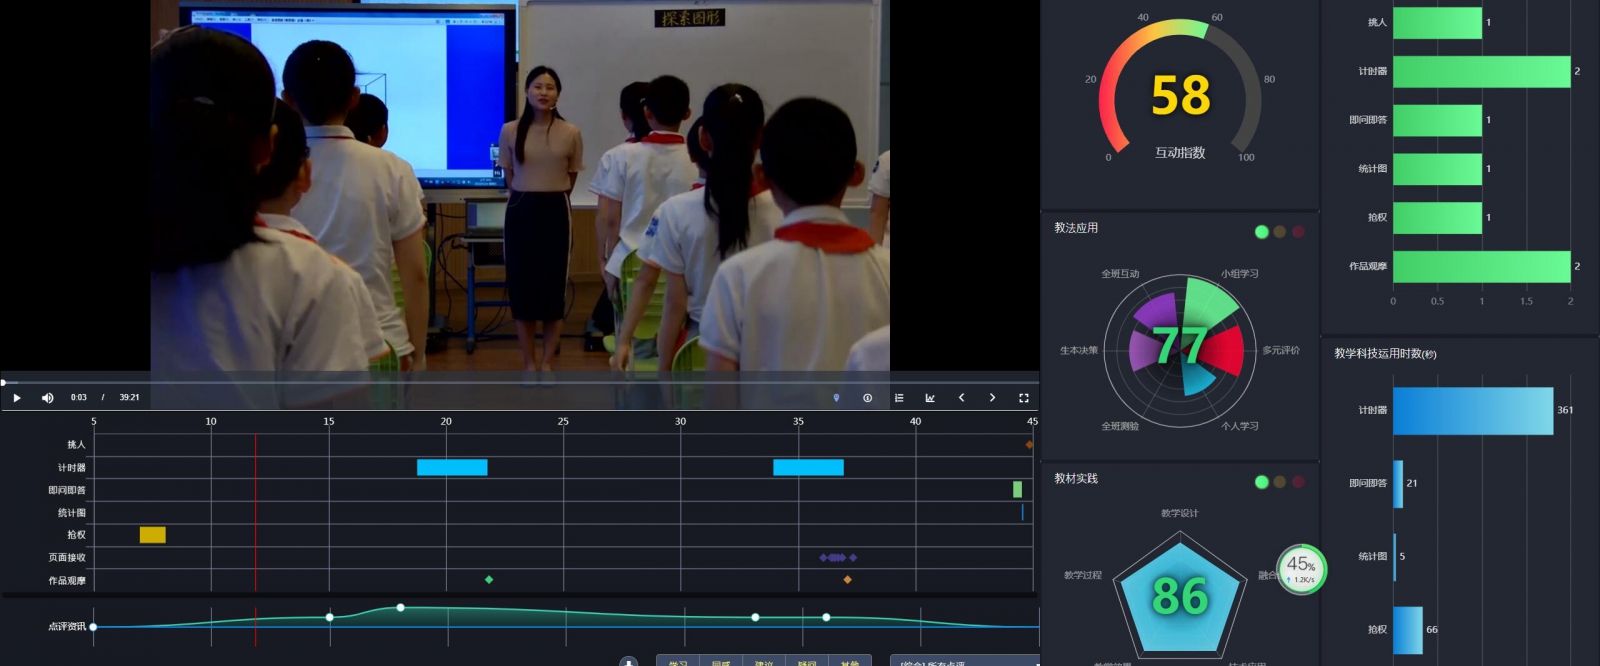Open the list view icon in player
Viewport: 1600px width, 666px height.
click(899, 398)
